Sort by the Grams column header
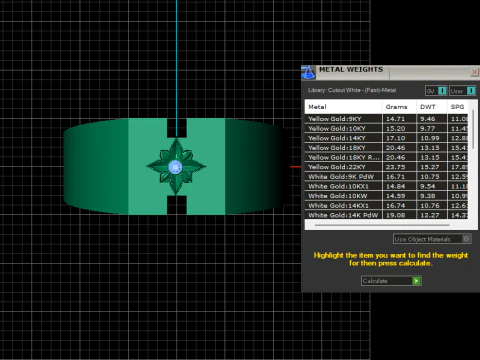Viewport: 480px width, 360px height. coord(399,107)
